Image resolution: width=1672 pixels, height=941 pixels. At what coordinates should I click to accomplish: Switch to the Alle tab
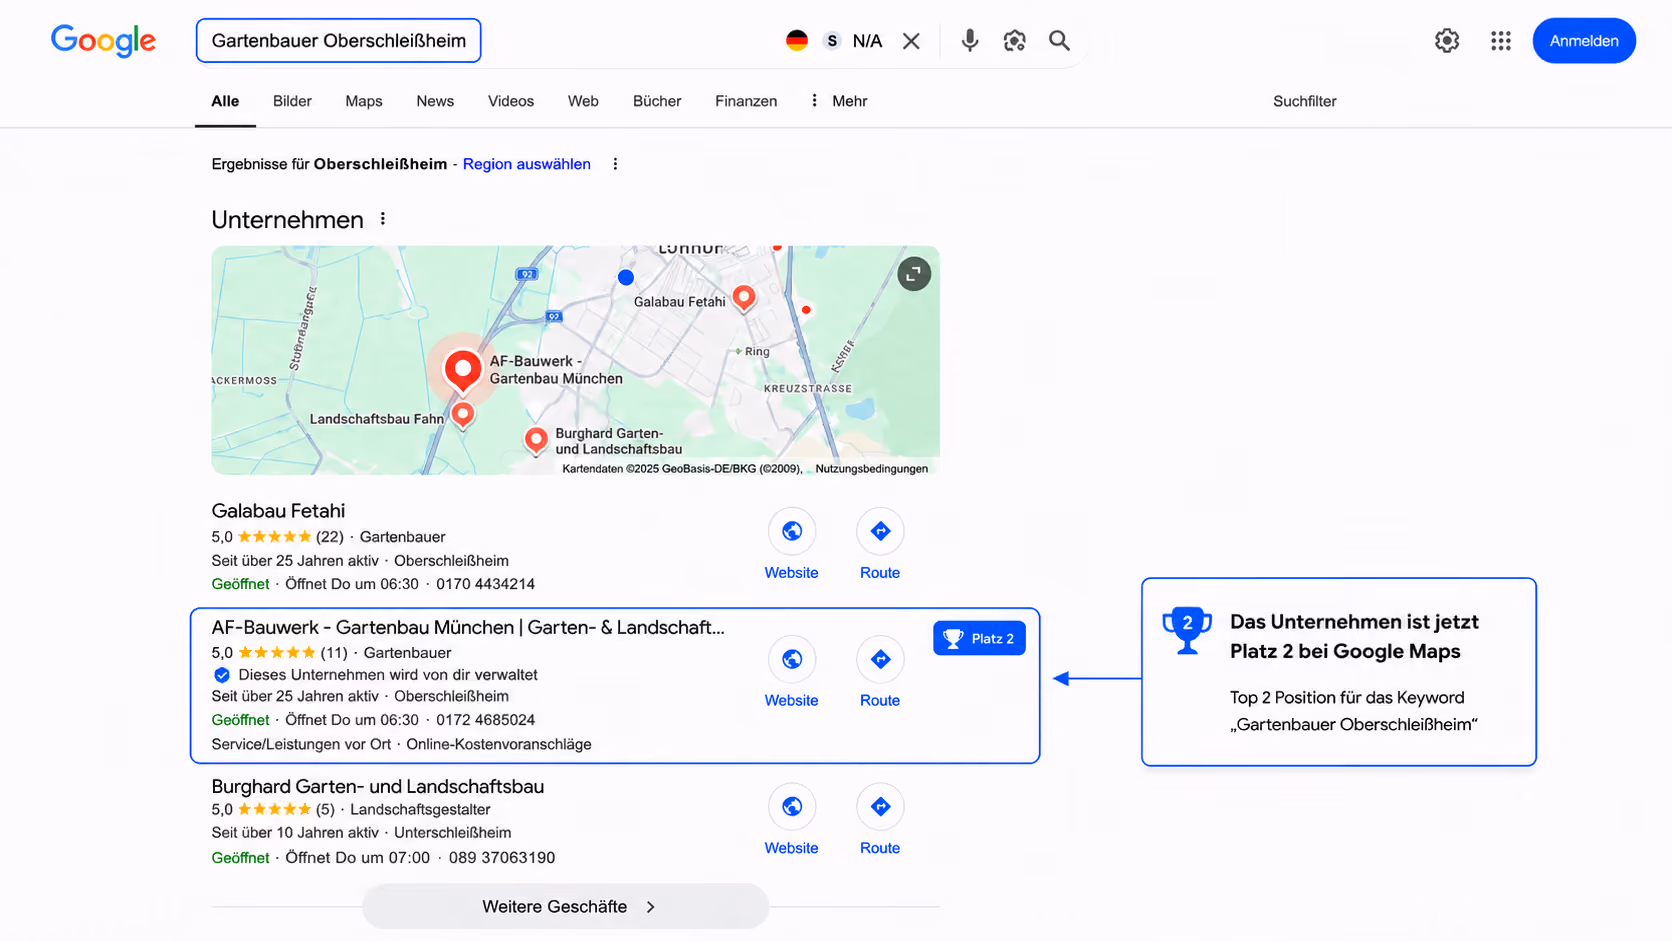225,101
